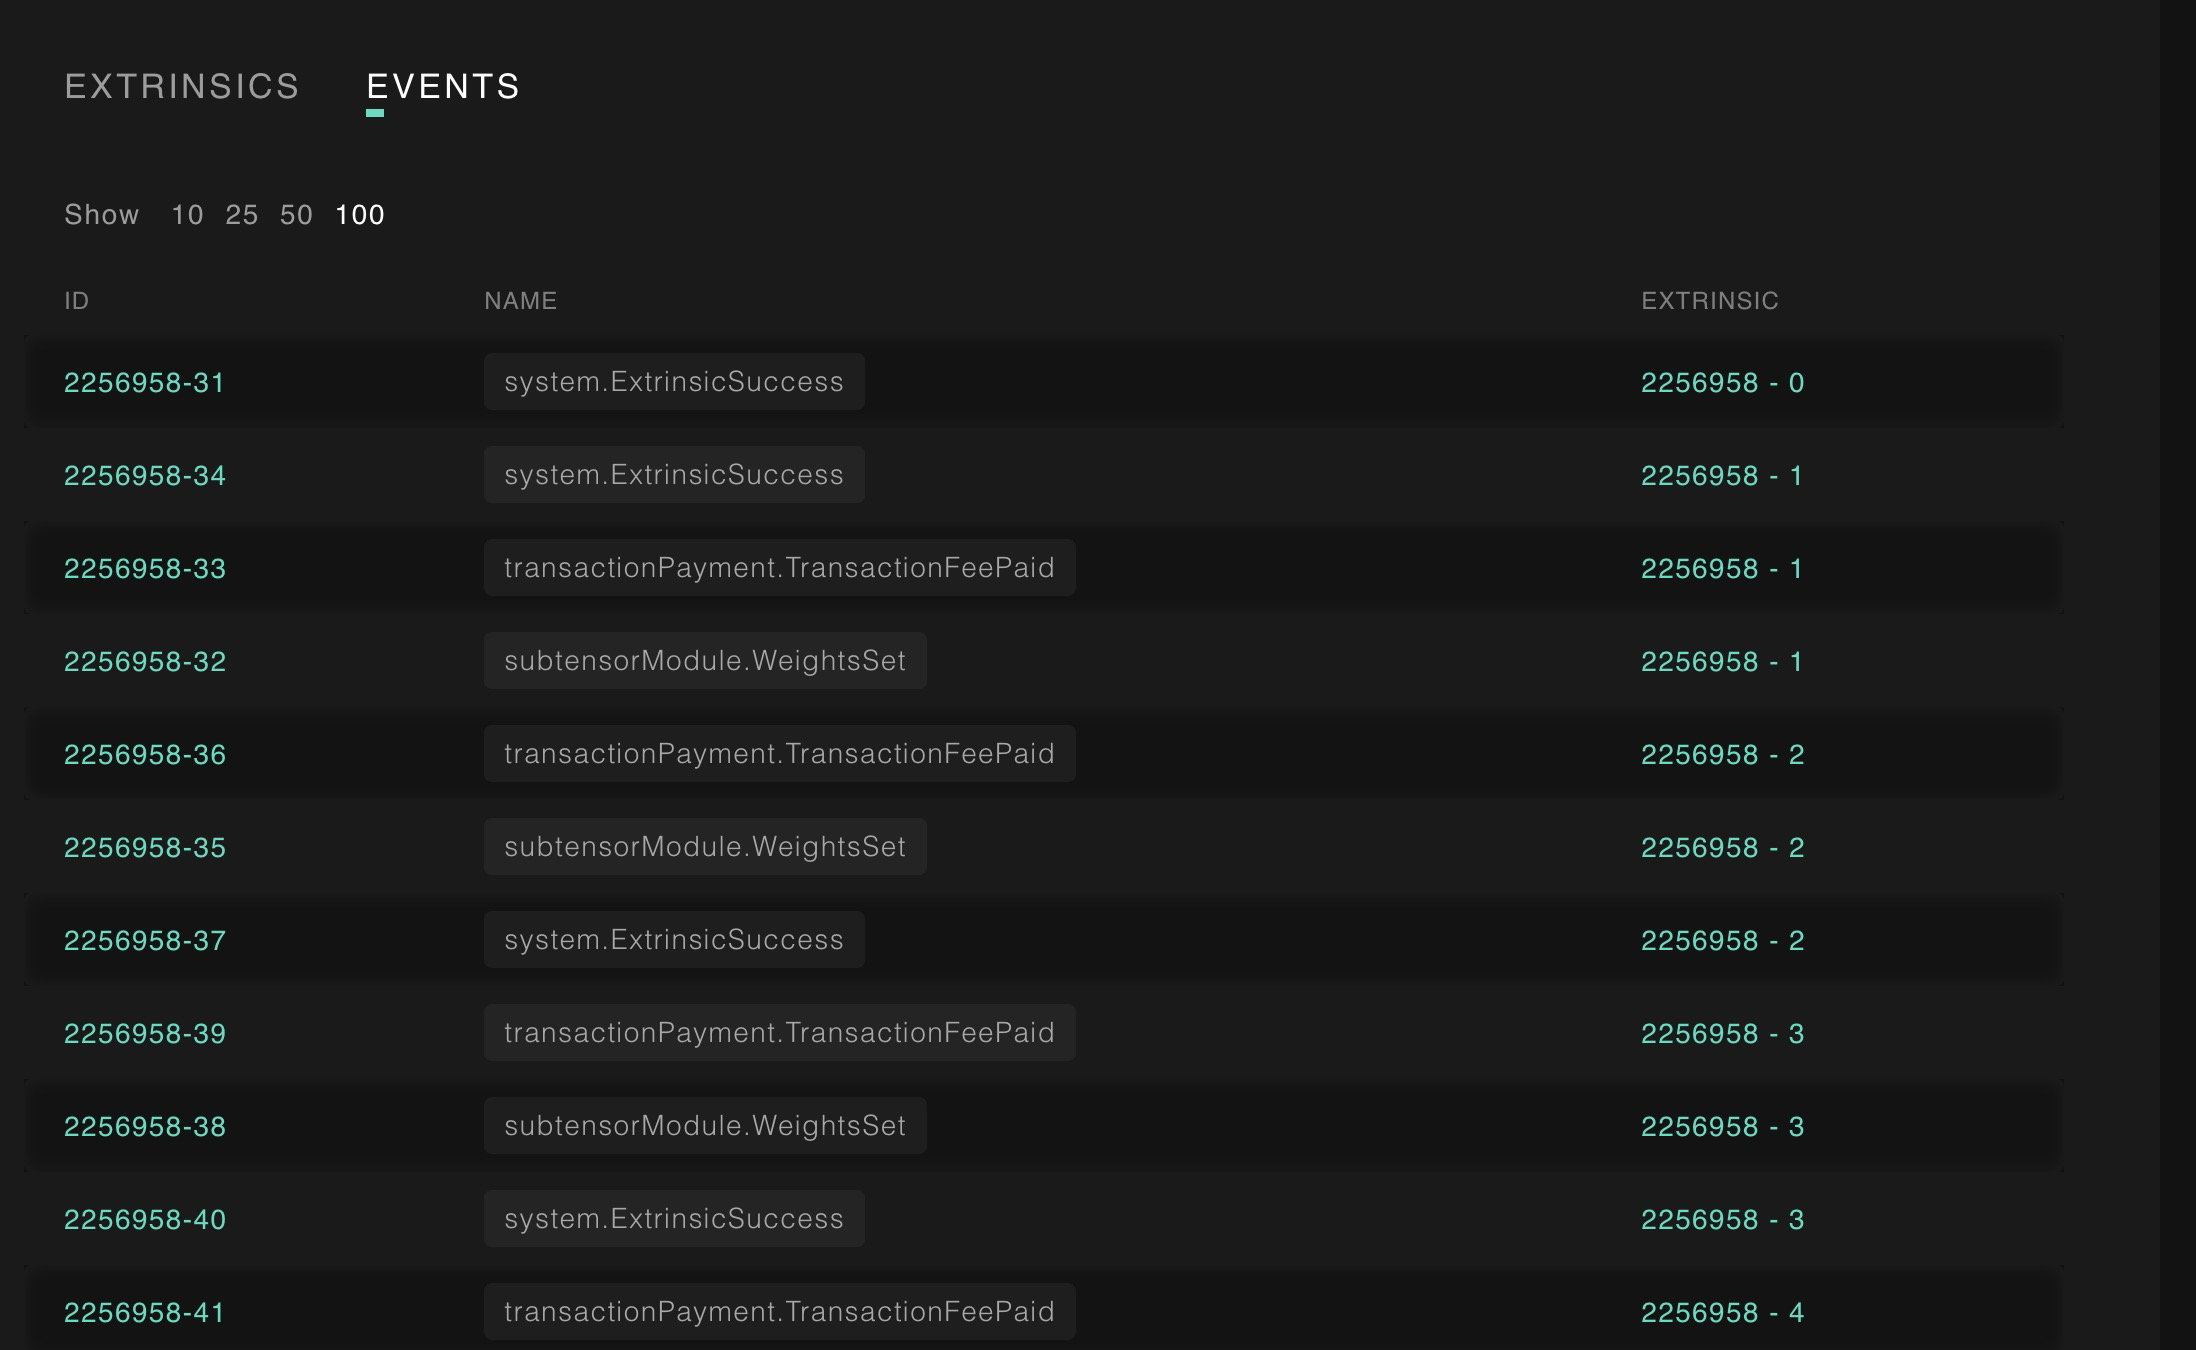
Task: Open event ID 2256958-36
Action: (x=145, y=755)
